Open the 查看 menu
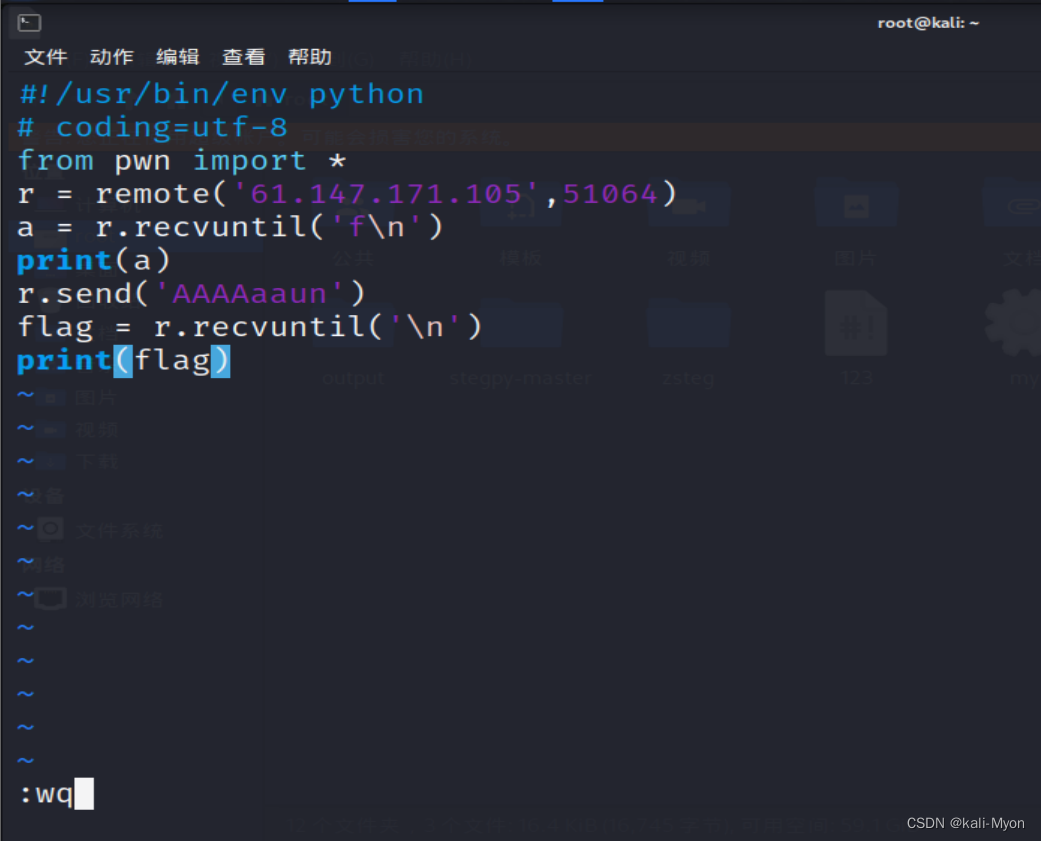Screen dimensions: 1041x841 (x=243, y=57)
